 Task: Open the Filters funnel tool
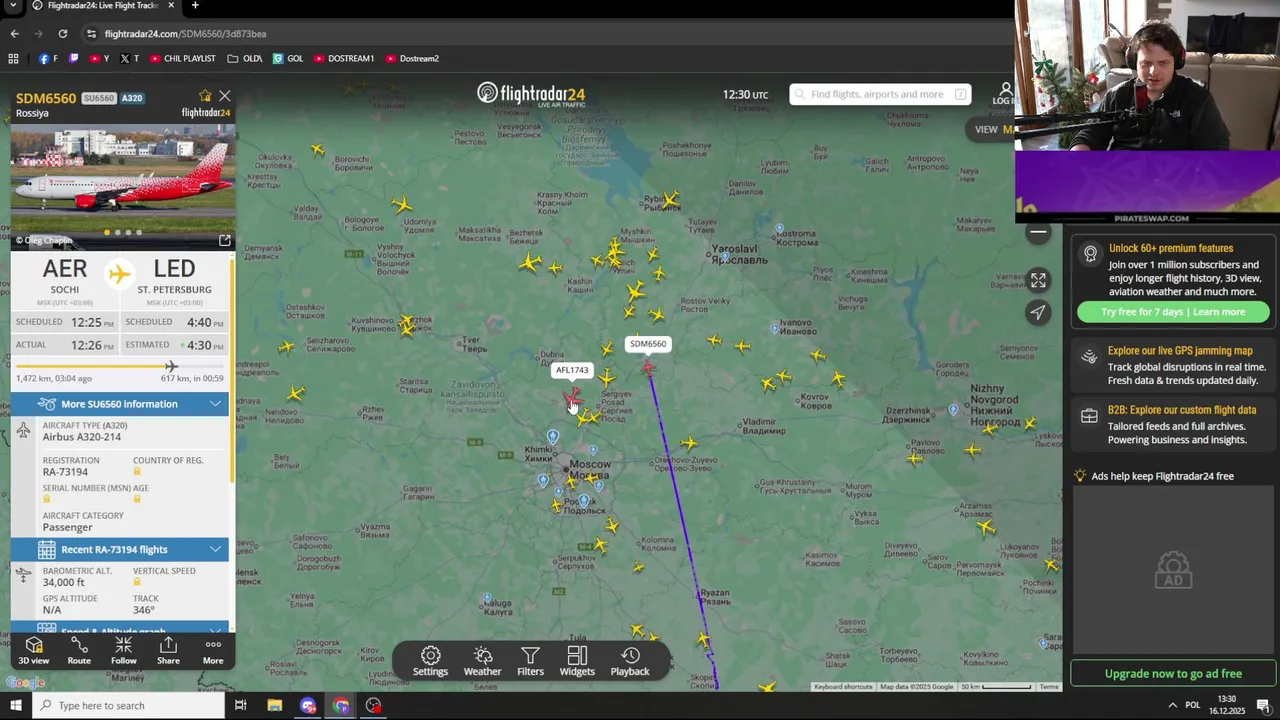pos(530,661)
